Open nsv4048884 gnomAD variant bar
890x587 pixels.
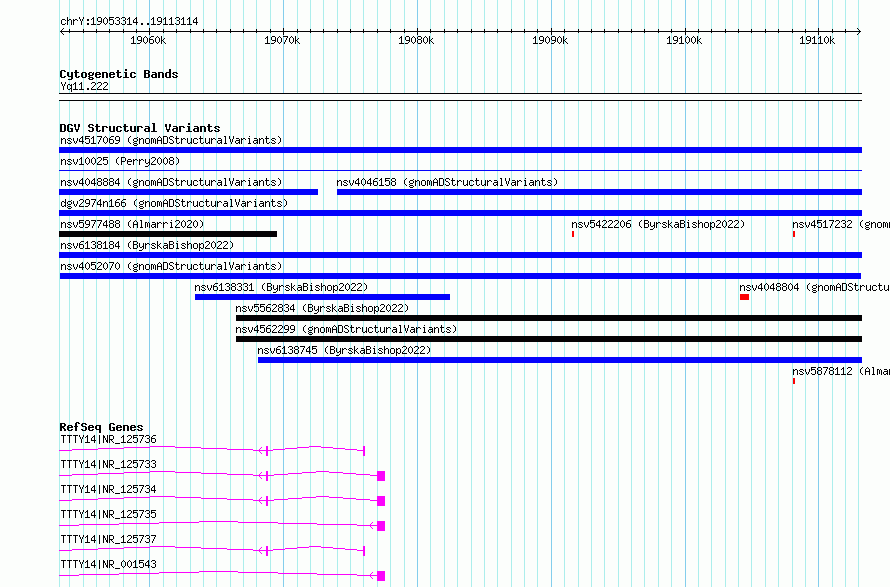188,192
